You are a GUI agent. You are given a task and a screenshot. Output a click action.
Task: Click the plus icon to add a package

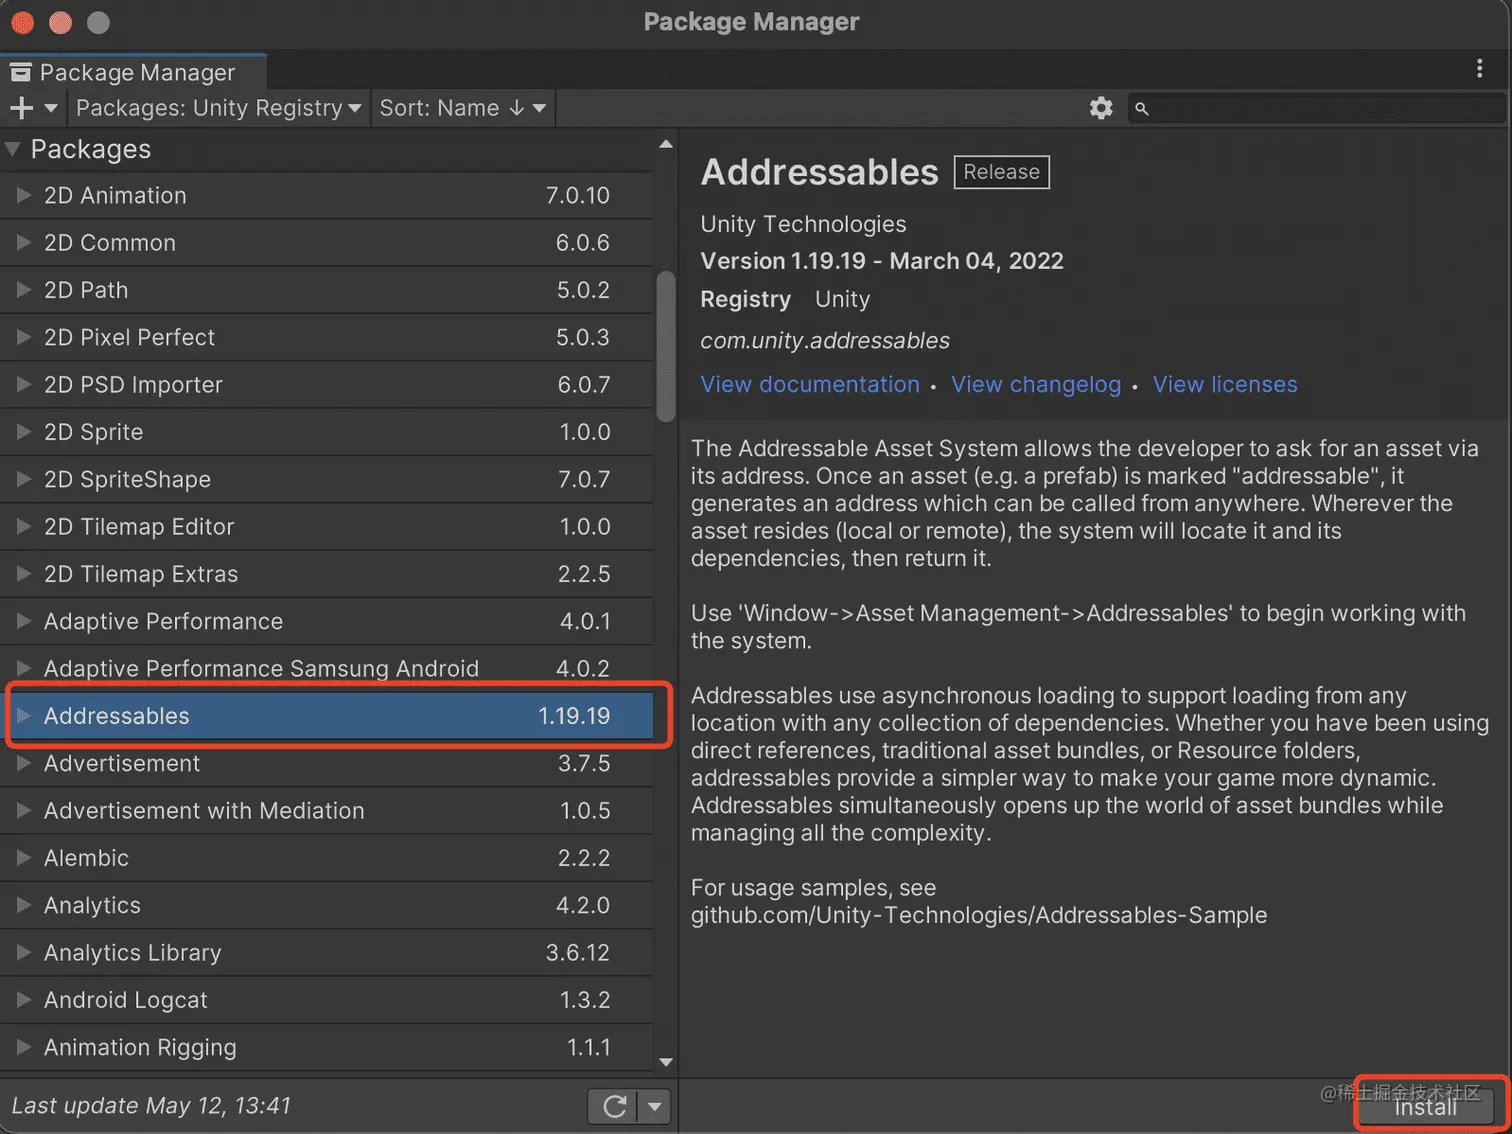point(22,108)
